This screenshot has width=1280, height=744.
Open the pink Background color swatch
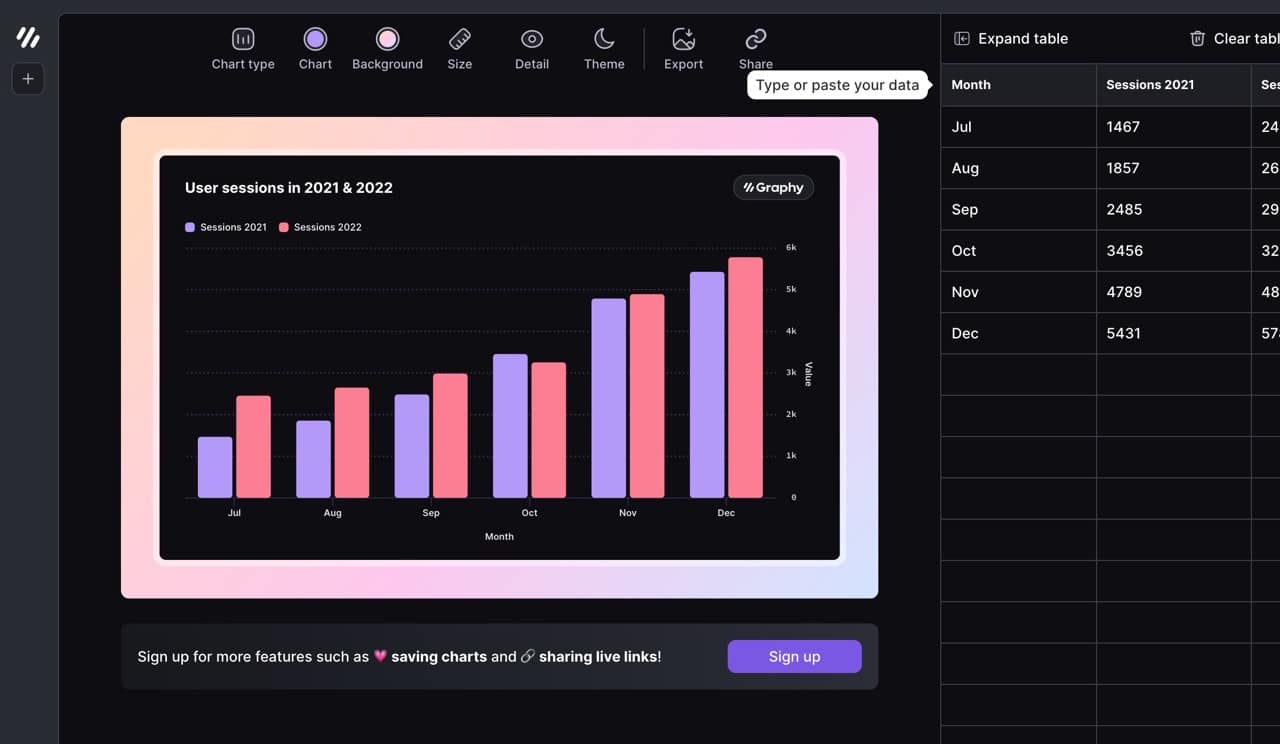(x=387, y=39)
